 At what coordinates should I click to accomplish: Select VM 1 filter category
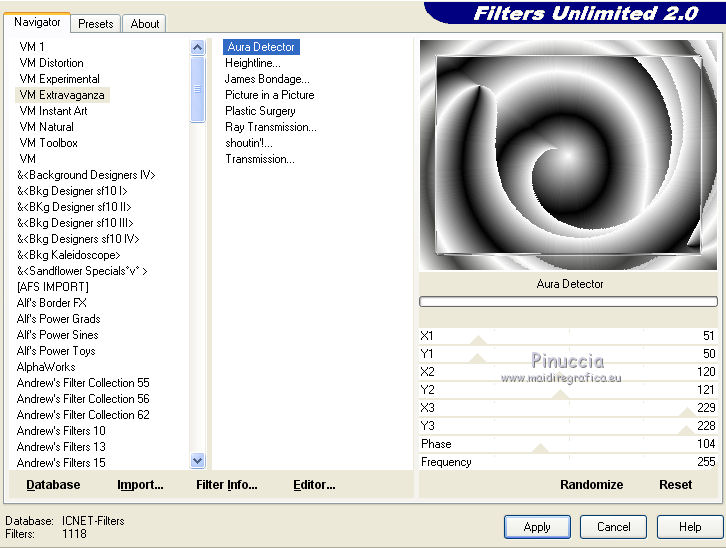tap(32, 47)
